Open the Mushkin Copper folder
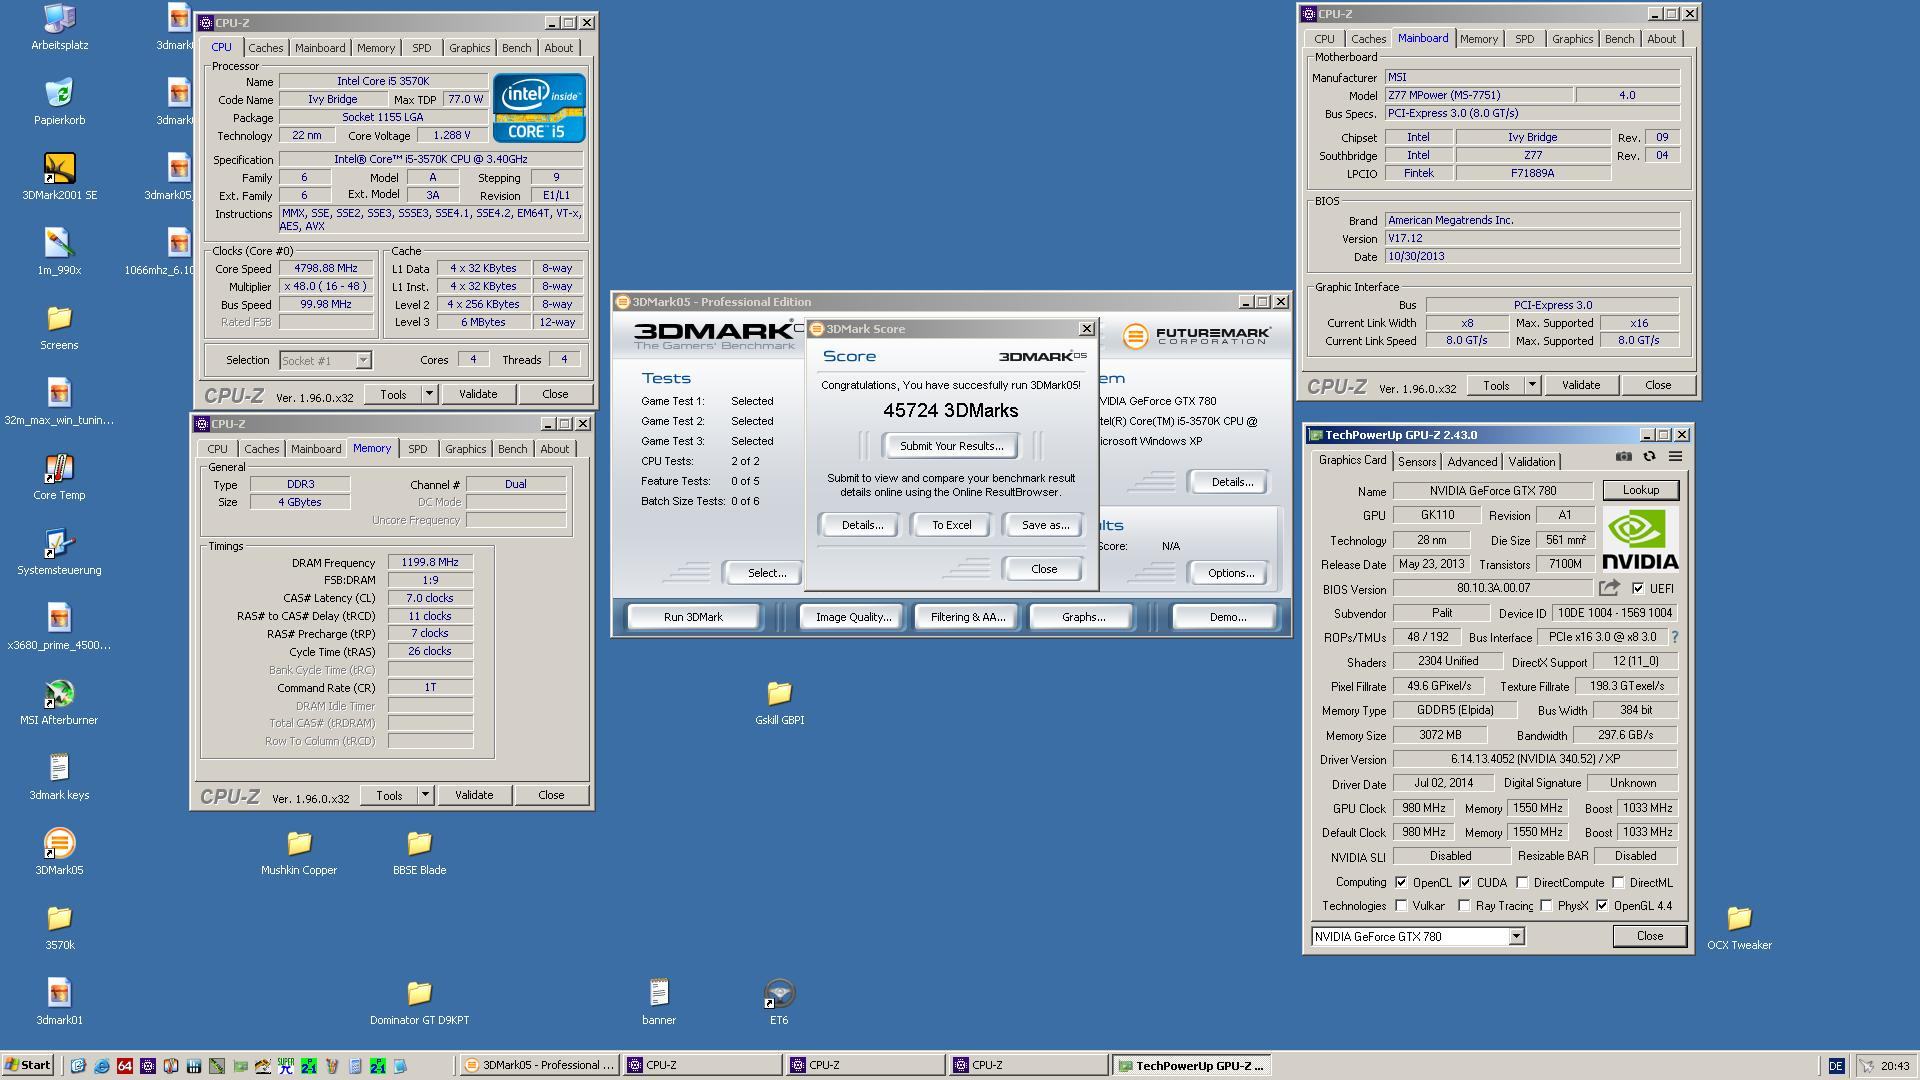The height and width of the screenshot is (1080, 1920). click(x=299, y=851)
